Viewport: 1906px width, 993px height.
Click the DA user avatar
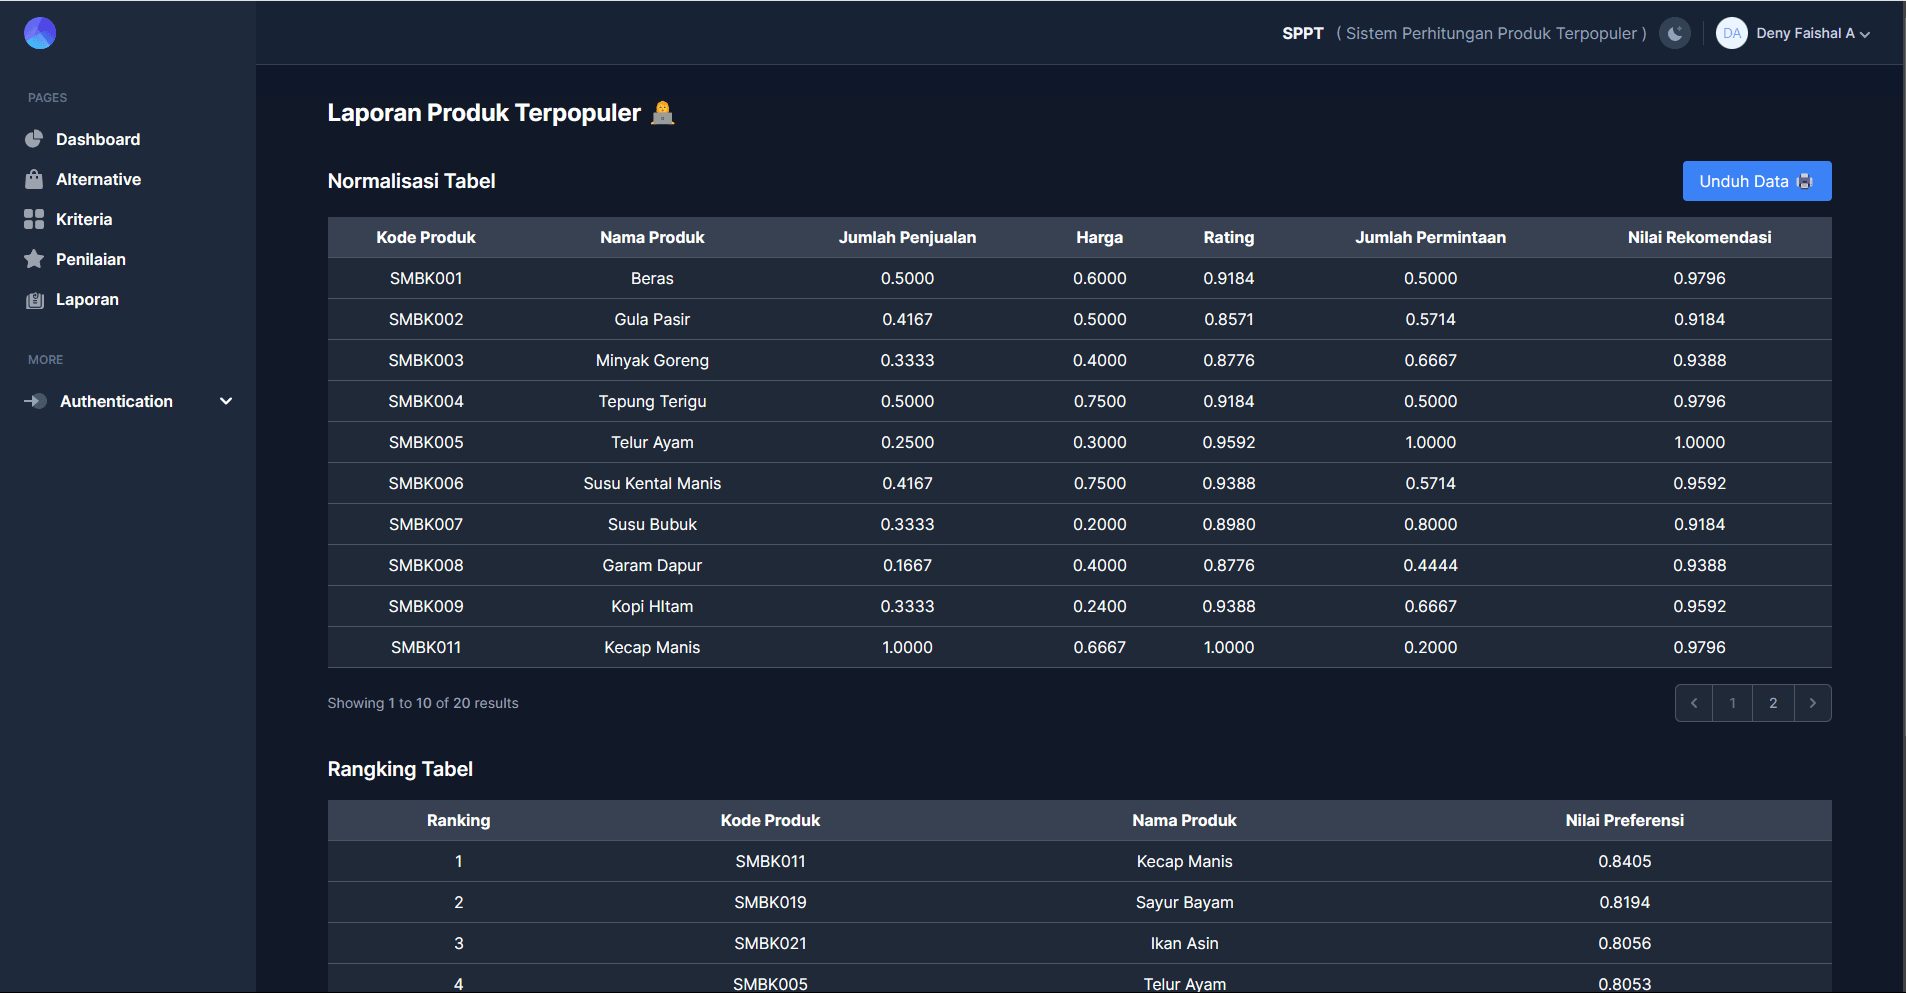point(1731,33)
